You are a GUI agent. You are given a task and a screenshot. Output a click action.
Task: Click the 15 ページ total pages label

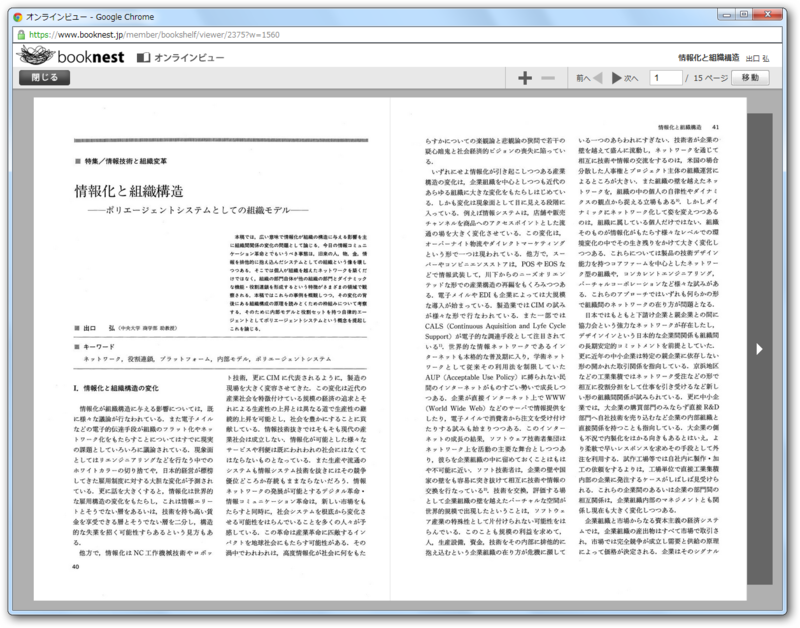click(x=710, y=78)
